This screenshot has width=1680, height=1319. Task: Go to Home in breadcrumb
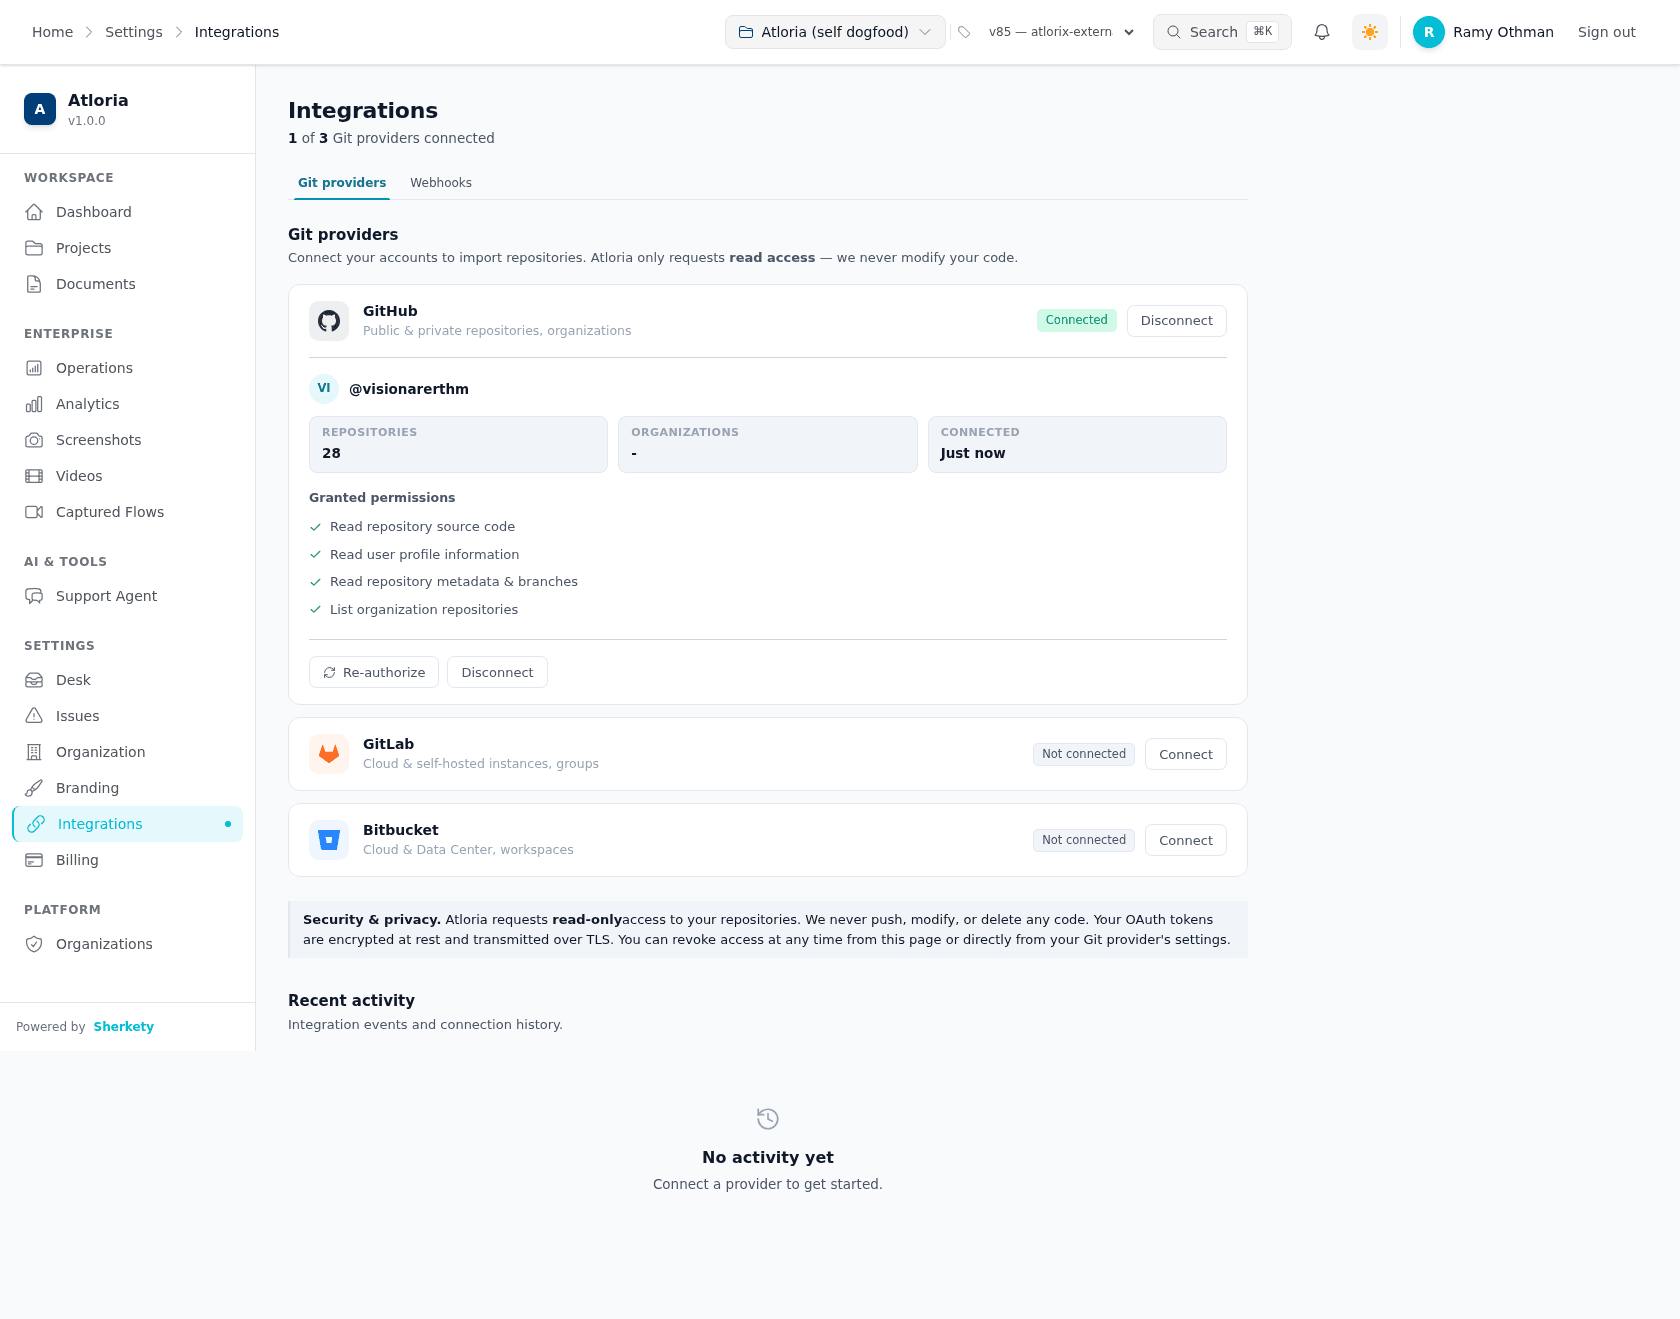52,32
